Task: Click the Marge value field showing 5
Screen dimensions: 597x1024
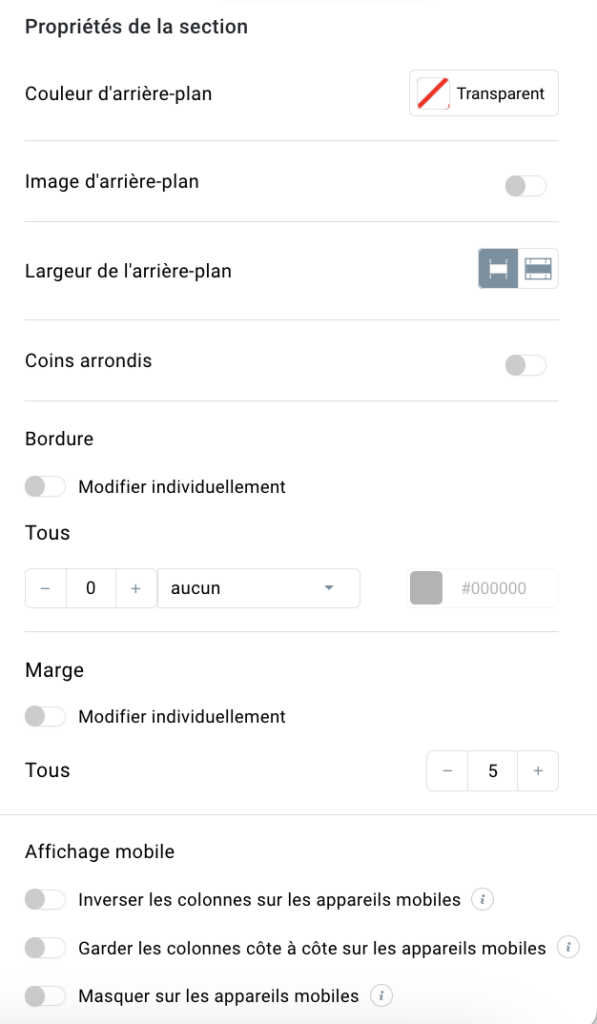Action: pyautogui.click(x=492, y=771)
